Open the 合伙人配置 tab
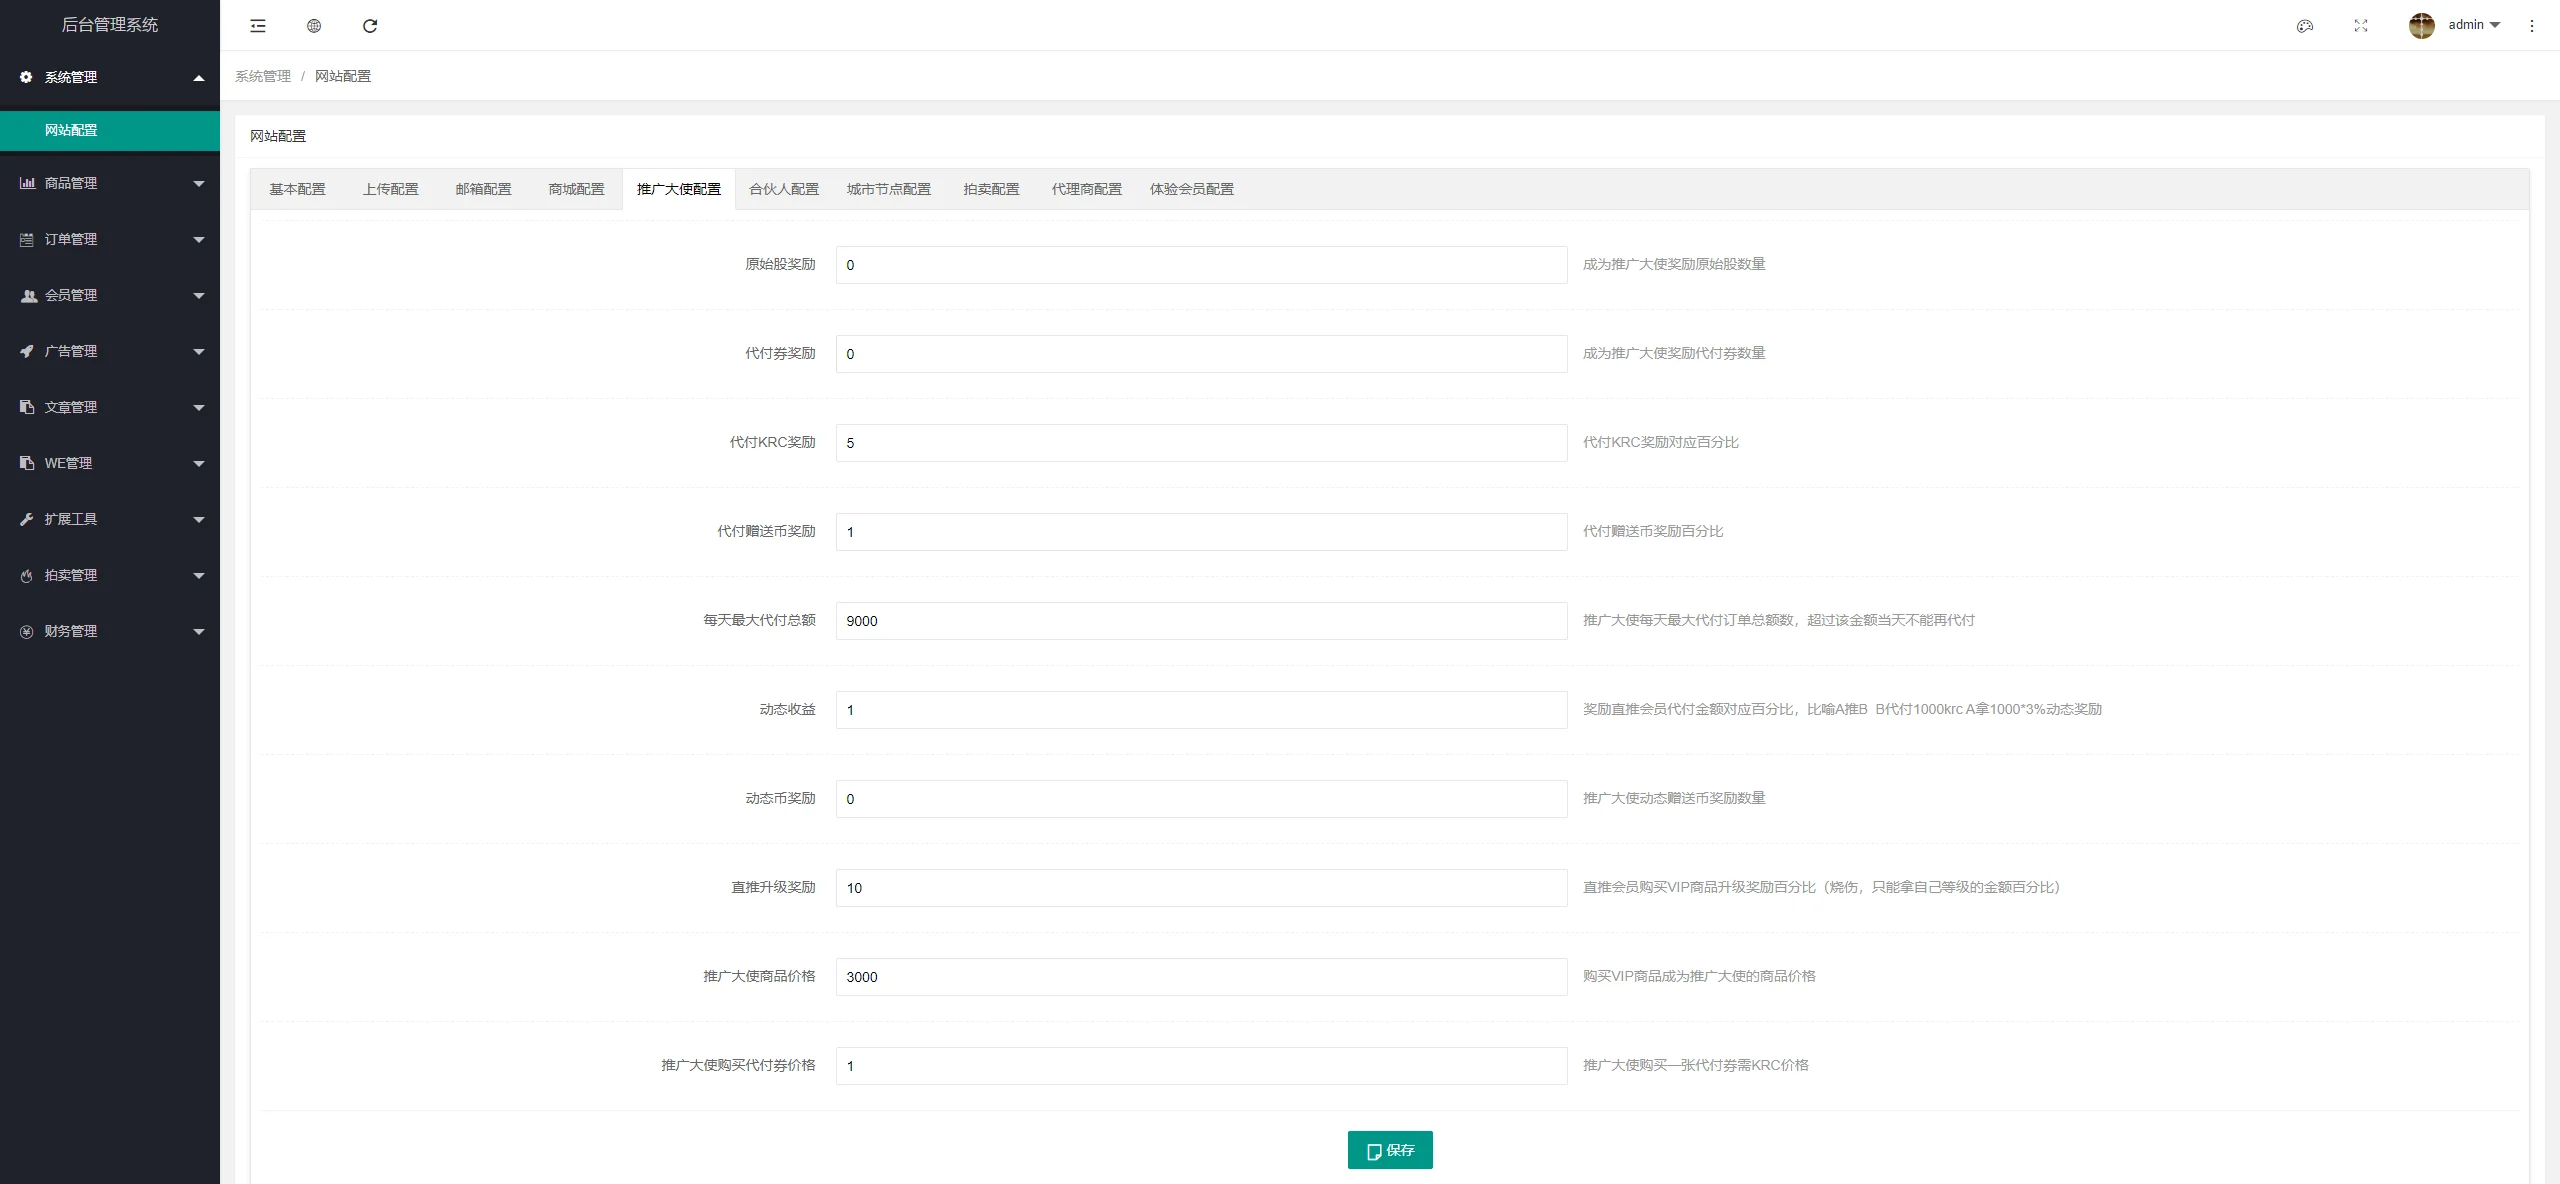Image resolution: width=2560 pixels, height=1184 pixels. 784,189
